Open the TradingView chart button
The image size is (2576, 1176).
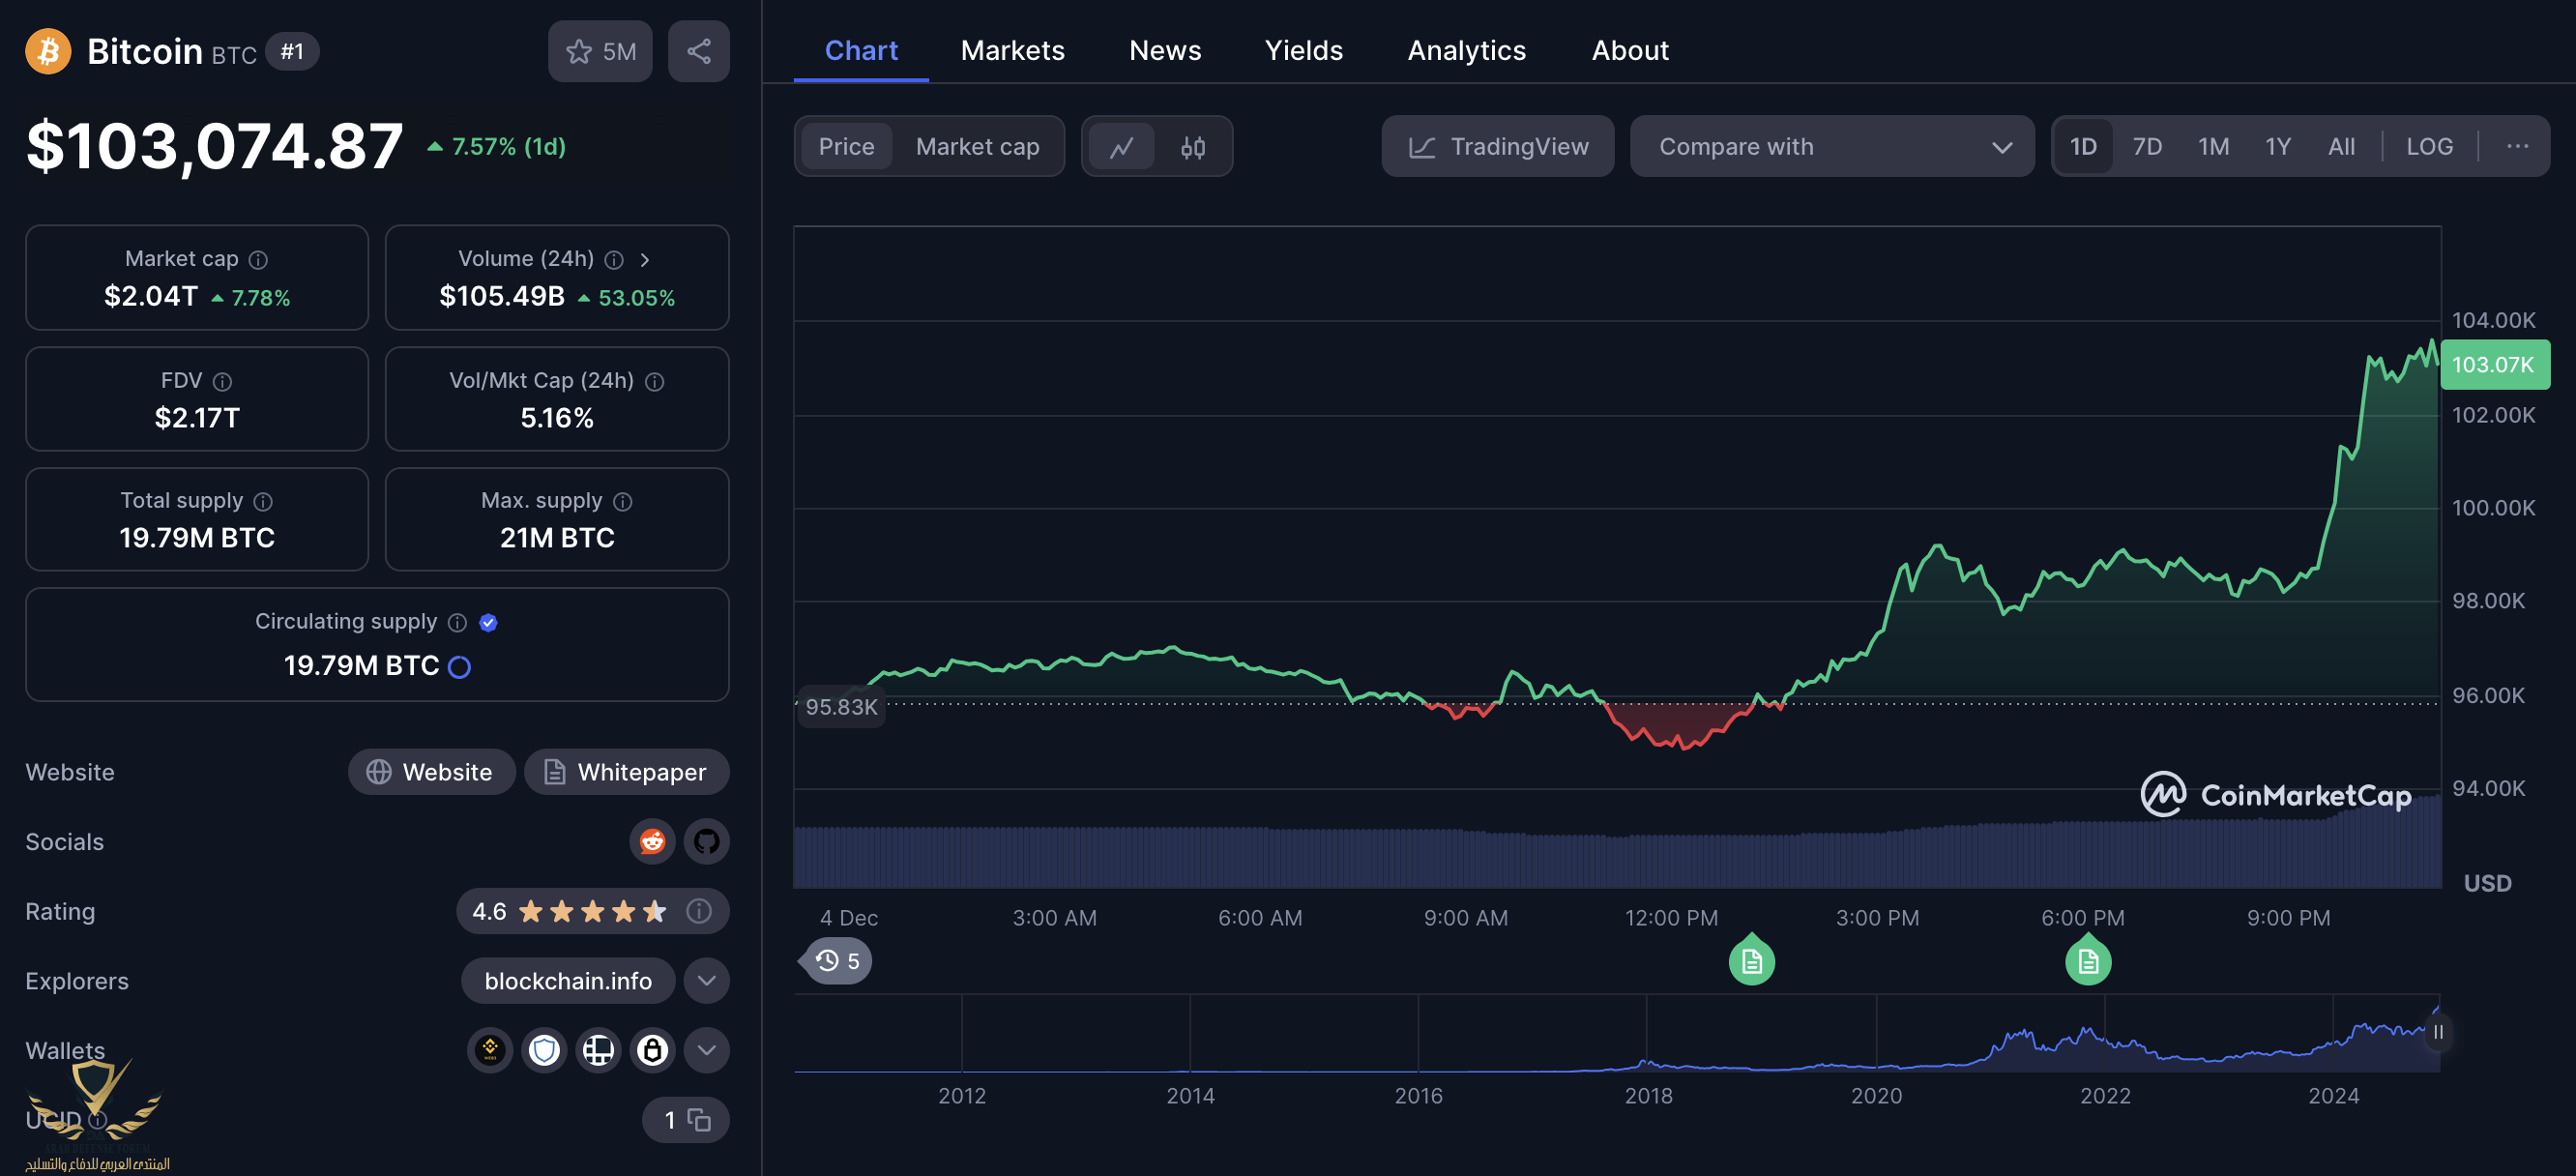tap(1497, 147)
